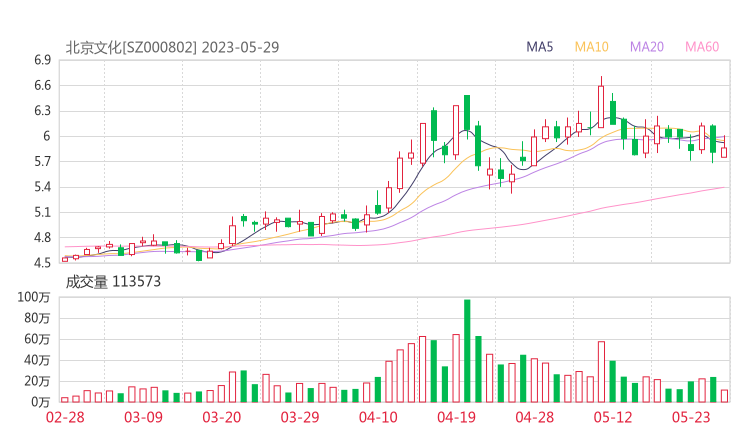Click the MA20 legend label

click(647, 47)
